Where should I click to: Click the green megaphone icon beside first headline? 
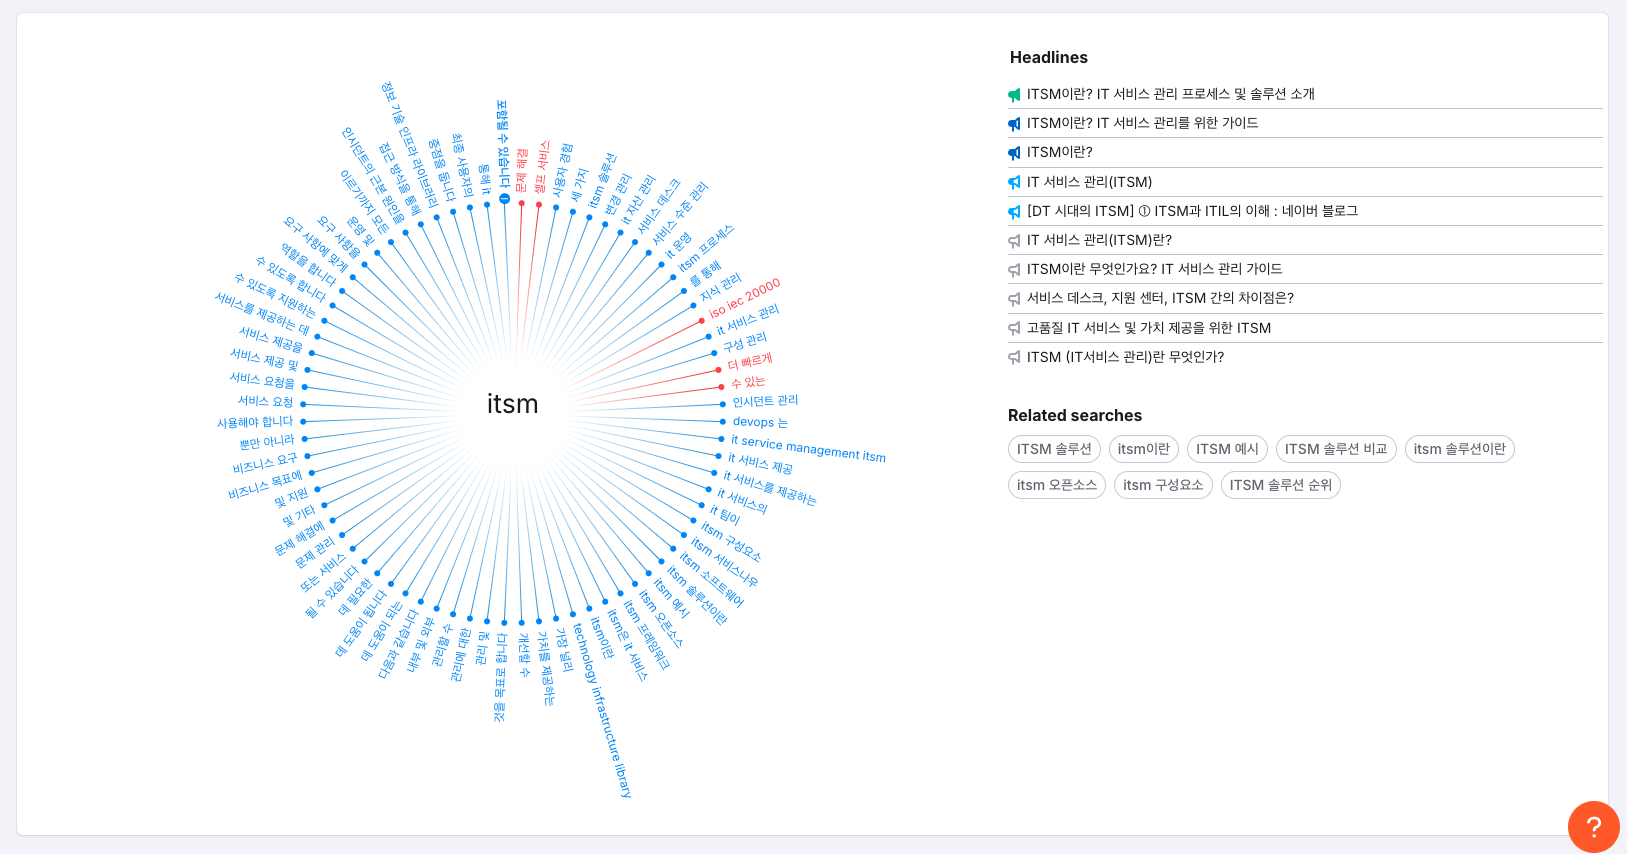1014,95
